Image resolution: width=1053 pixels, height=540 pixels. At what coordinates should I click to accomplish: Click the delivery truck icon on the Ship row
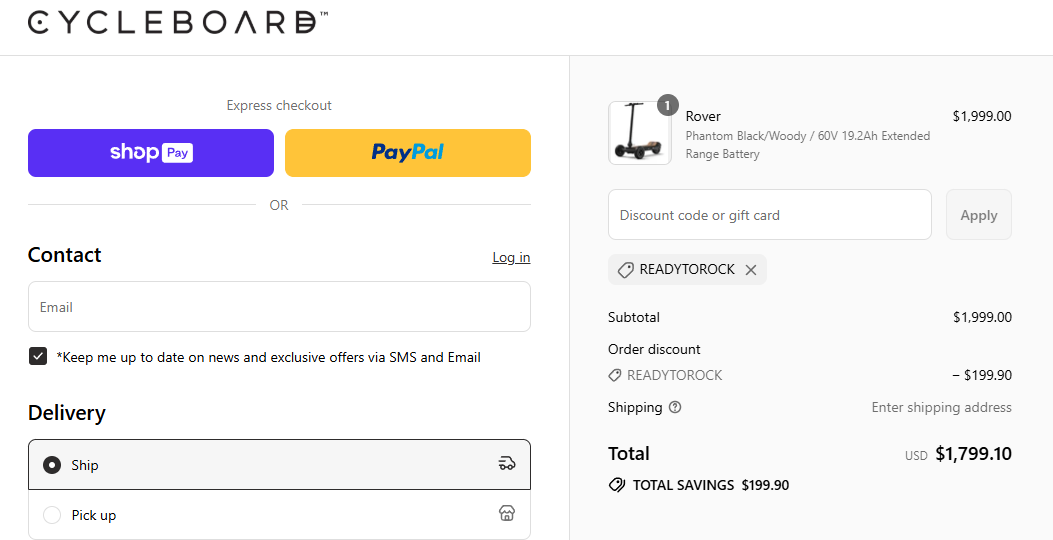507,463
